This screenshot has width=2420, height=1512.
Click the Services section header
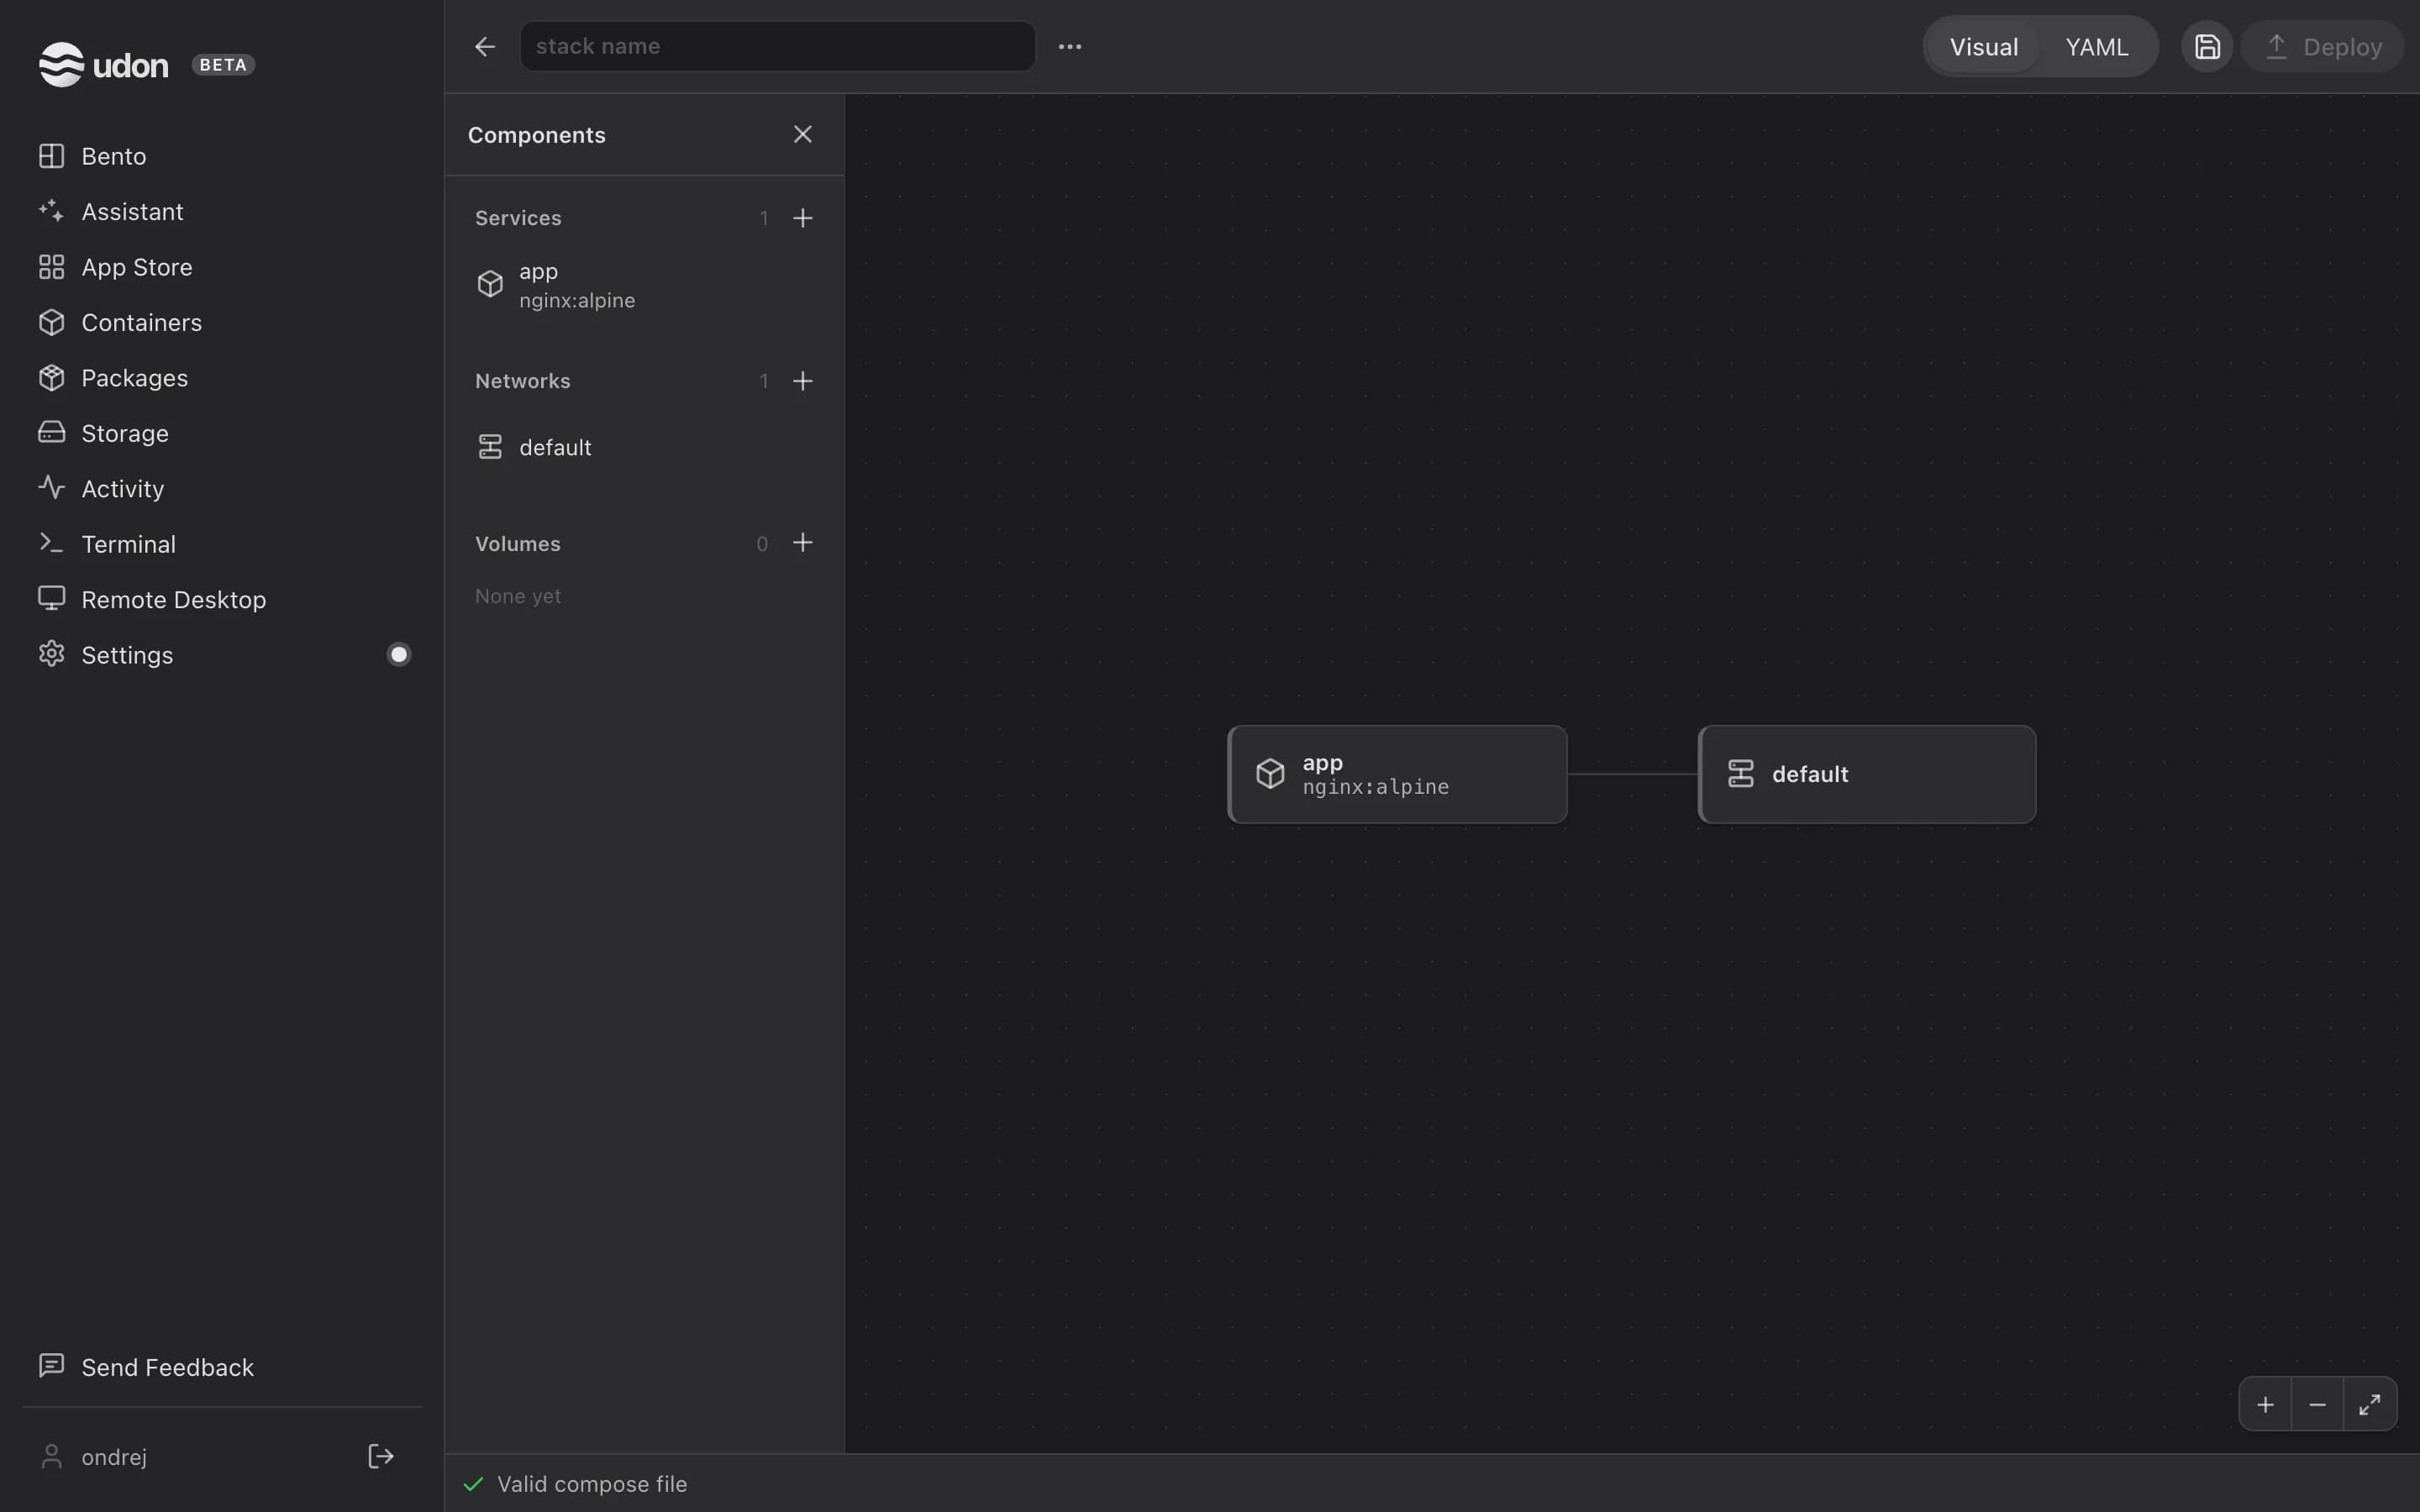(518, 218)
